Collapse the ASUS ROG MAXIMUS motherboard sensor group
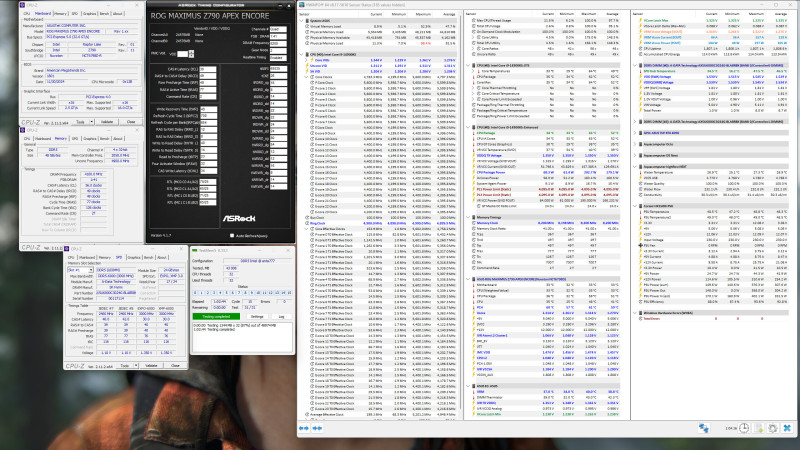The width and height of the screenshot is (800, 450). (x=468, y=279)
